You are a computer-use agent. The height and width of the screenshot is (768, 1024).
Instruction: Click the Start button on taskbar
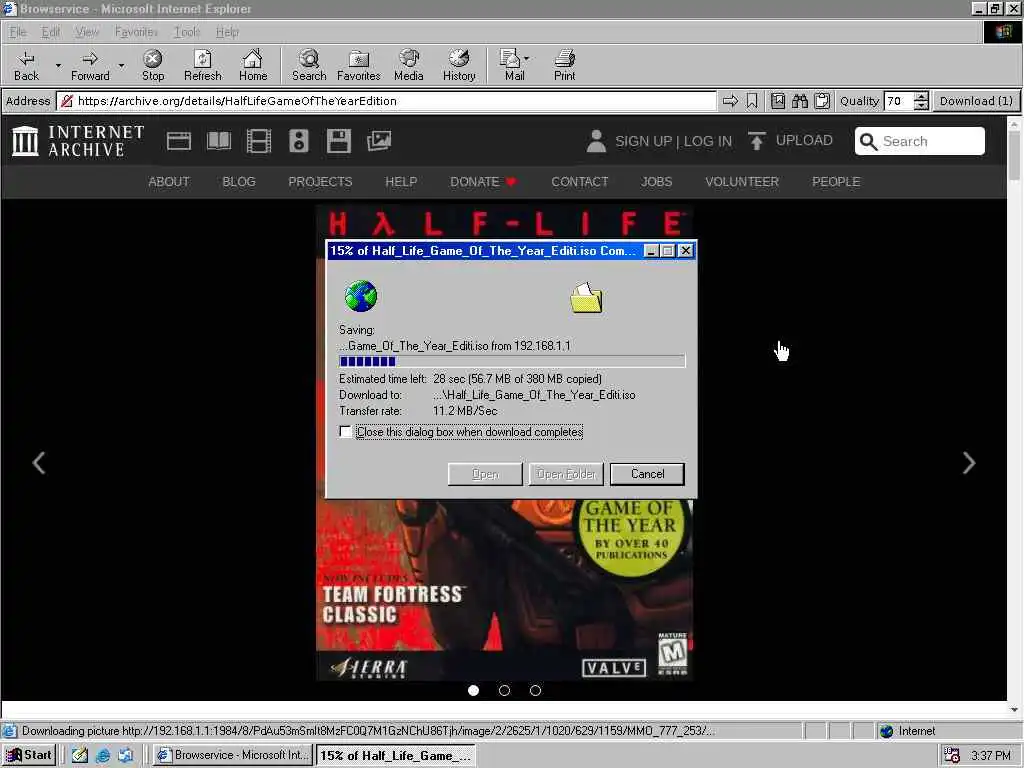29,755
